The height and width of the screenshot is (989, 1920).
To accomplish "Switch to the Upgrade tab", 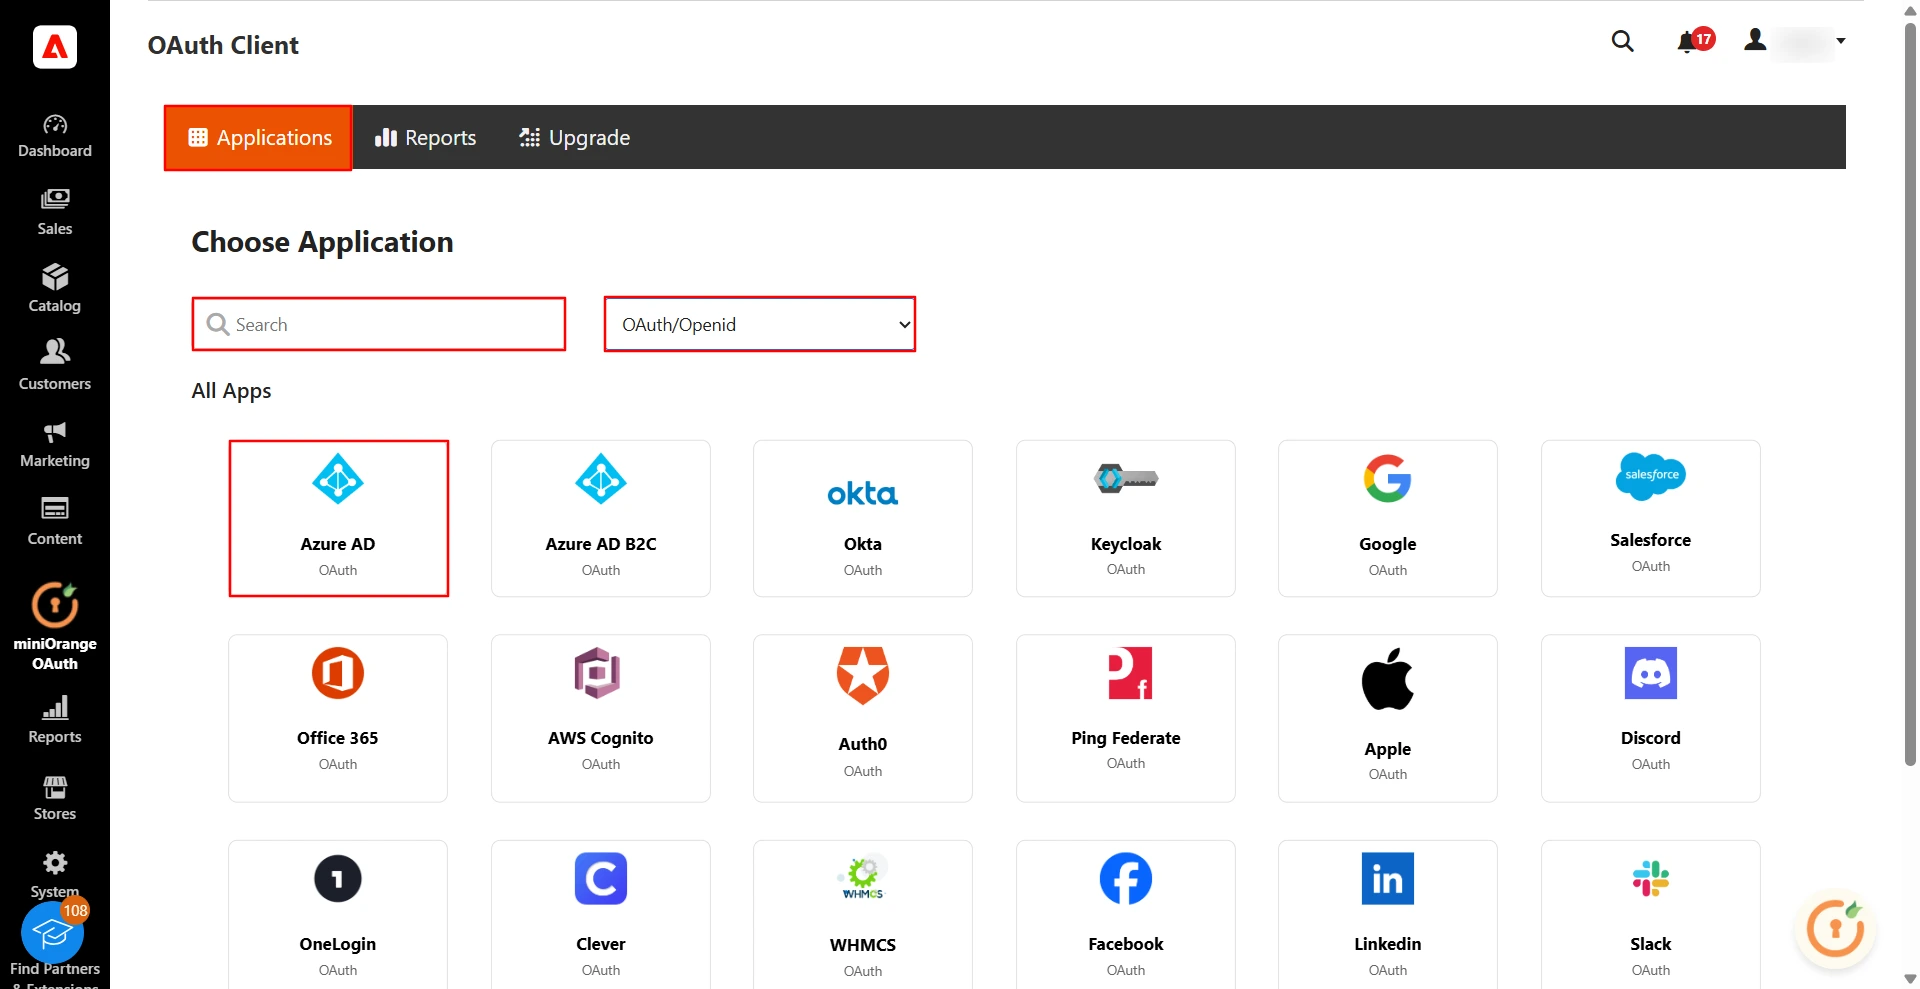I will click(575, 138).
